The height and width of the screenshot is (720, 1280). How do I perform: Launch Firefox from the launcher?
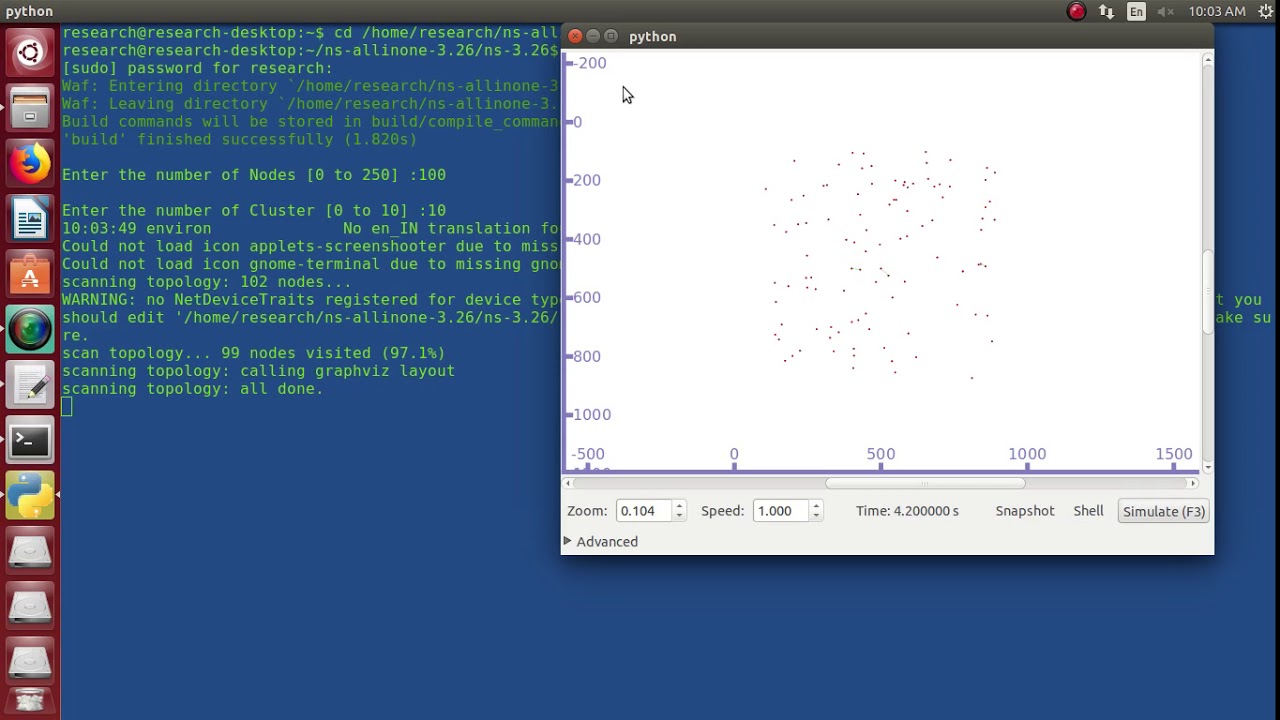30,163
